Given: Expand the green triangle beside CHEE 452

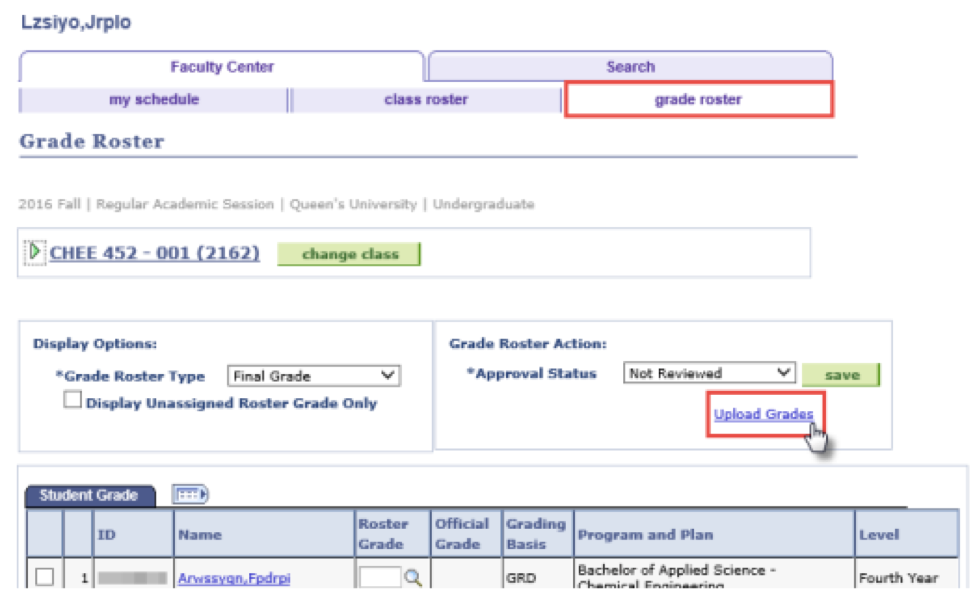Looking at the screenshot, I should [36, 252].
